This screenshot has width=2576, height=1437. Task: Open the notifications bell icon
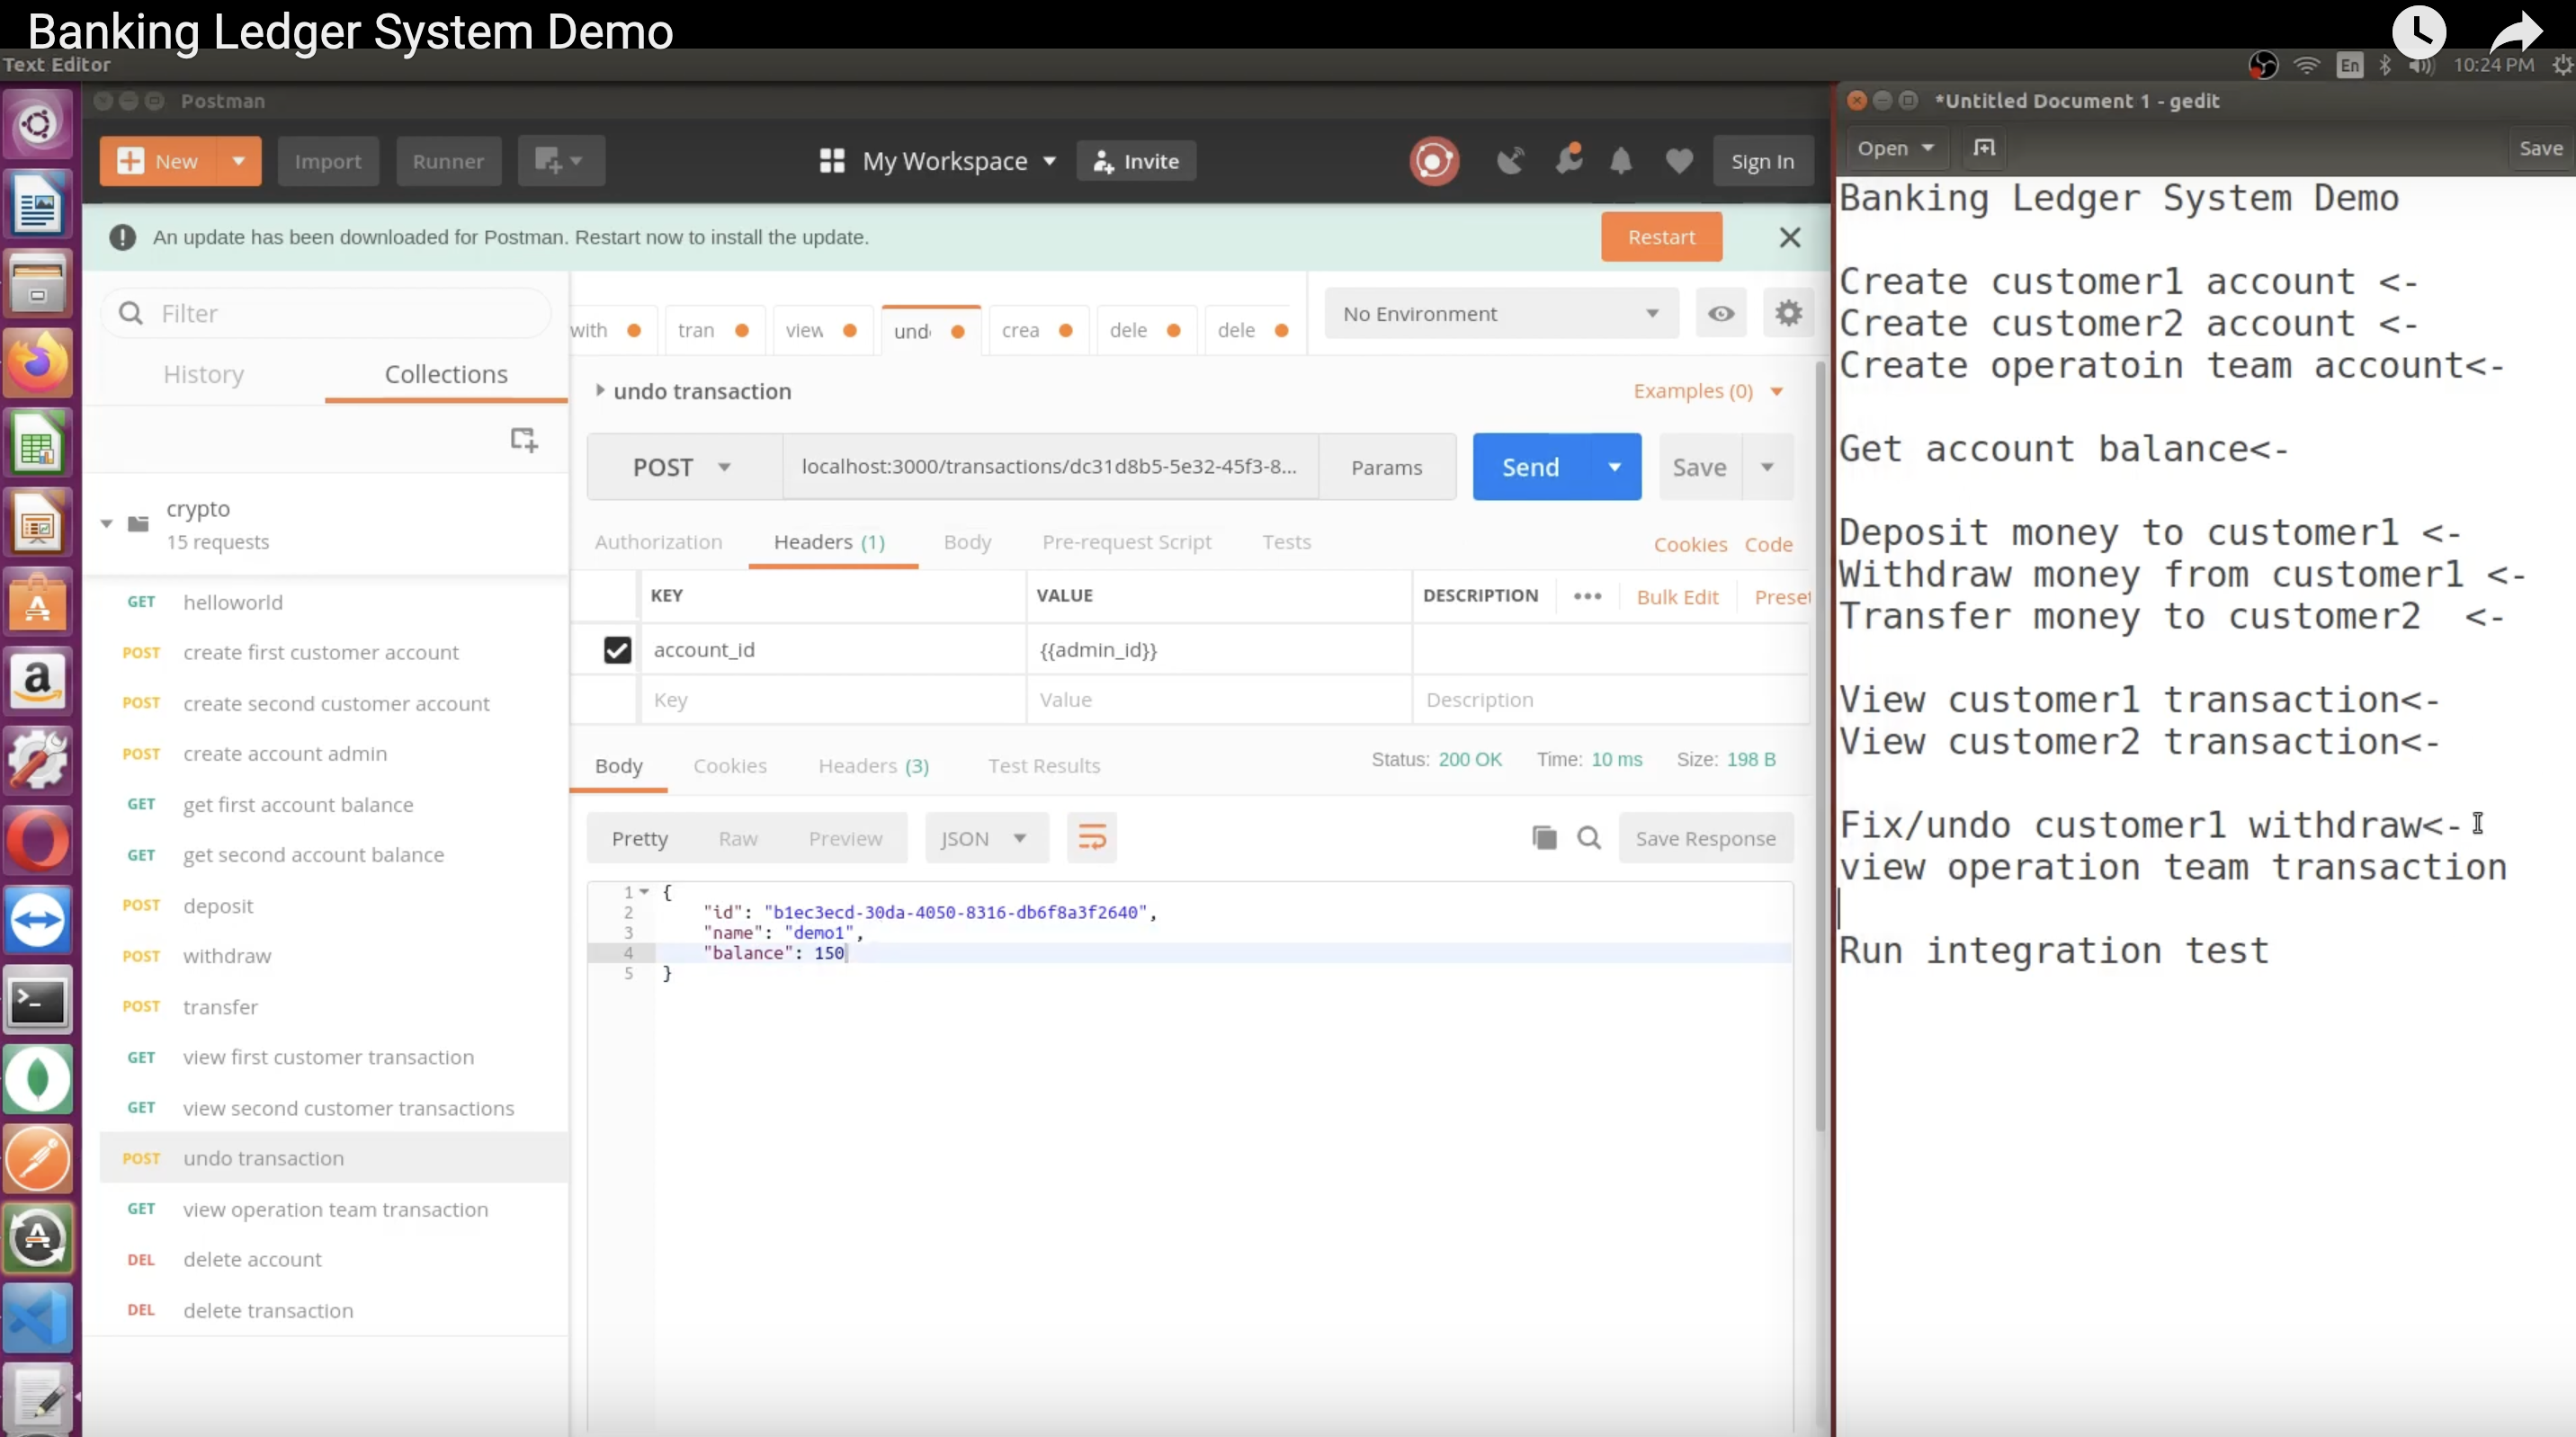[1621, 161]
